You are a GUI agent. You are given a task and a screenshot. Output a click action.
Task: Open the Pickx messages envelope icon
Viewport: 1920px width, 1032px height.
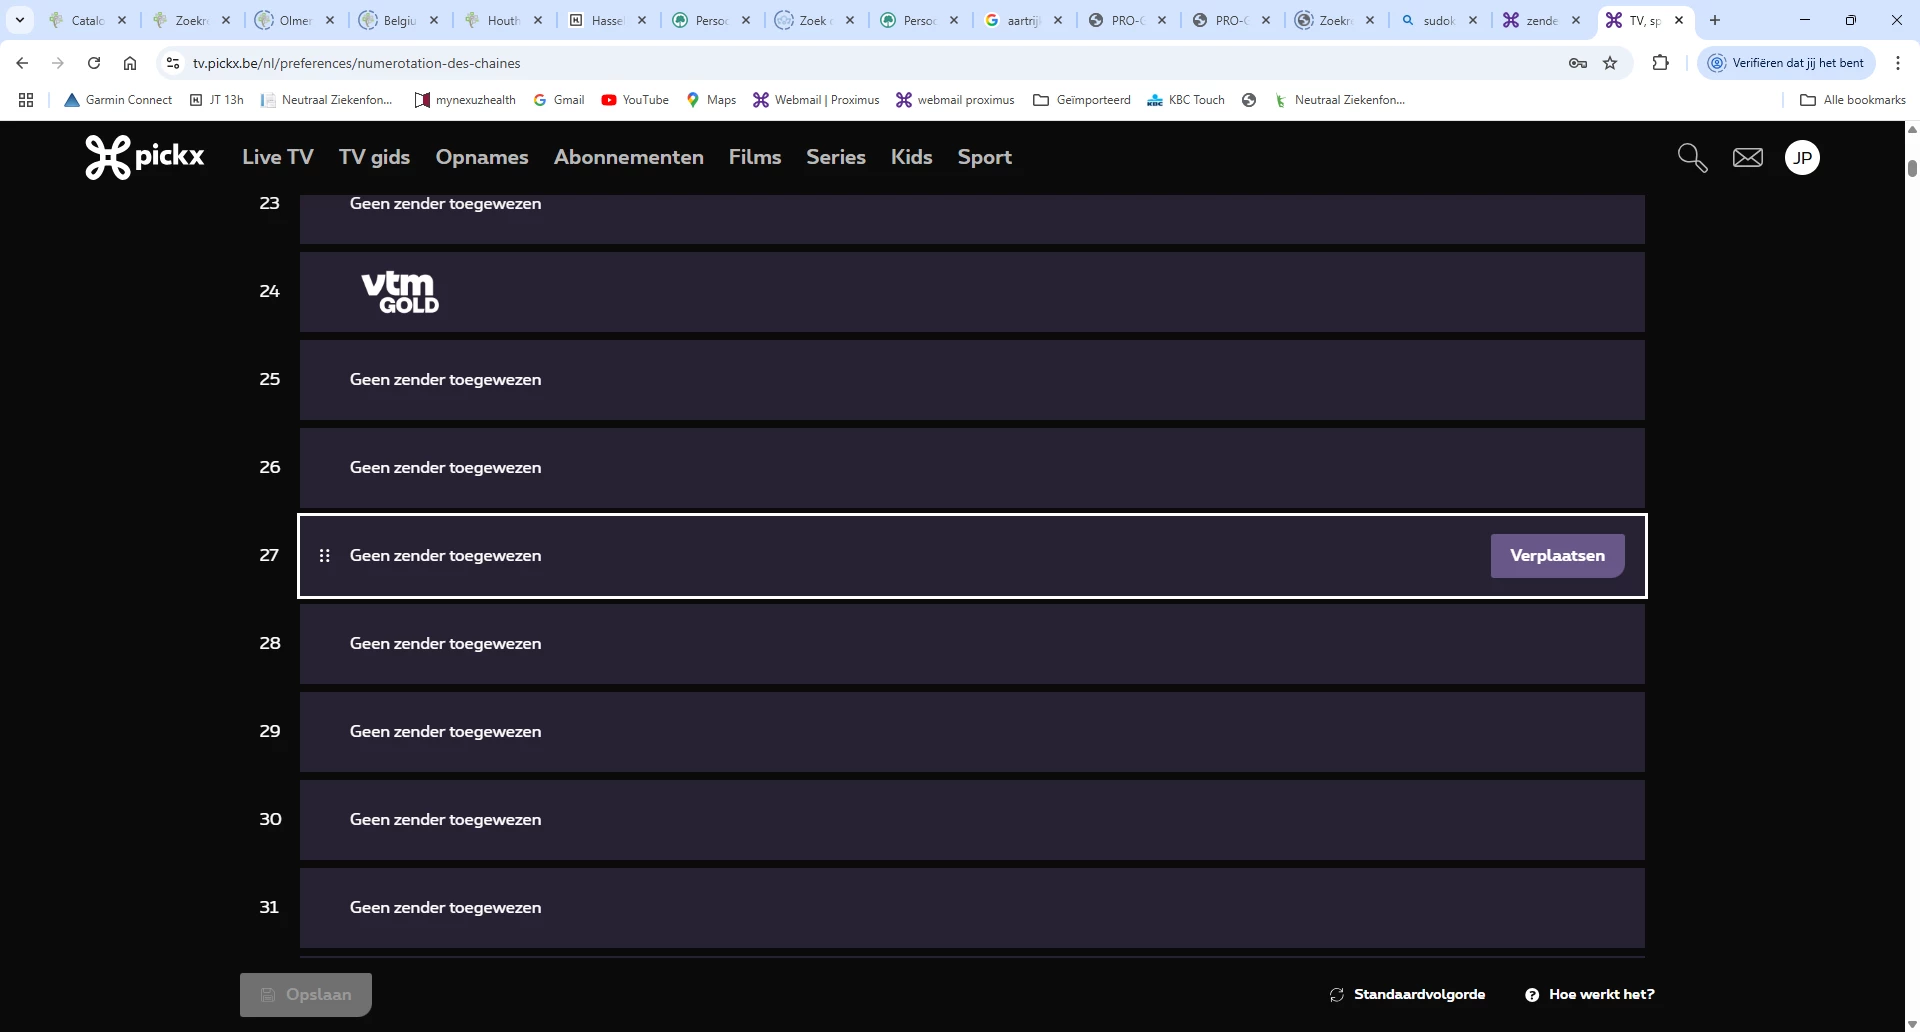[1748, 157]
